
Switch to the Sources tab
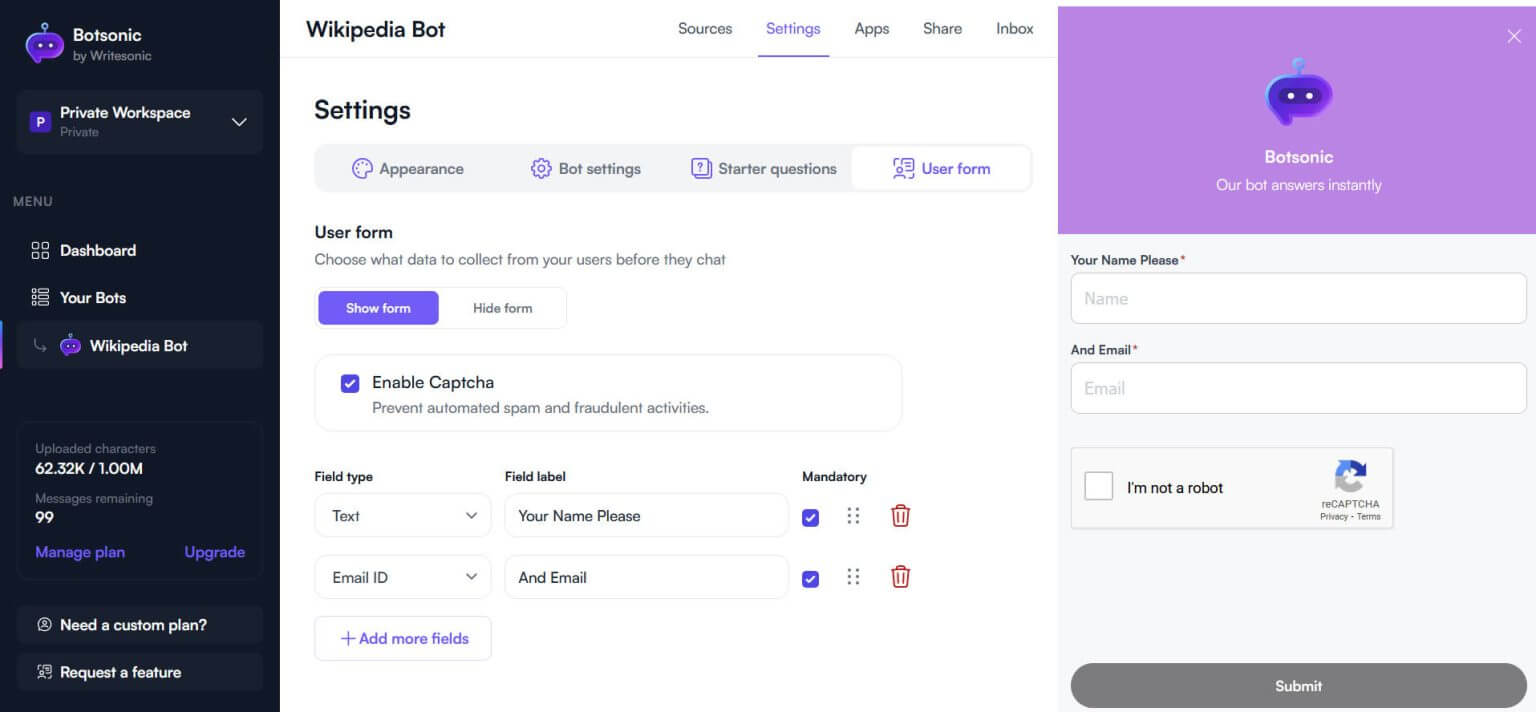pos(705,29)
